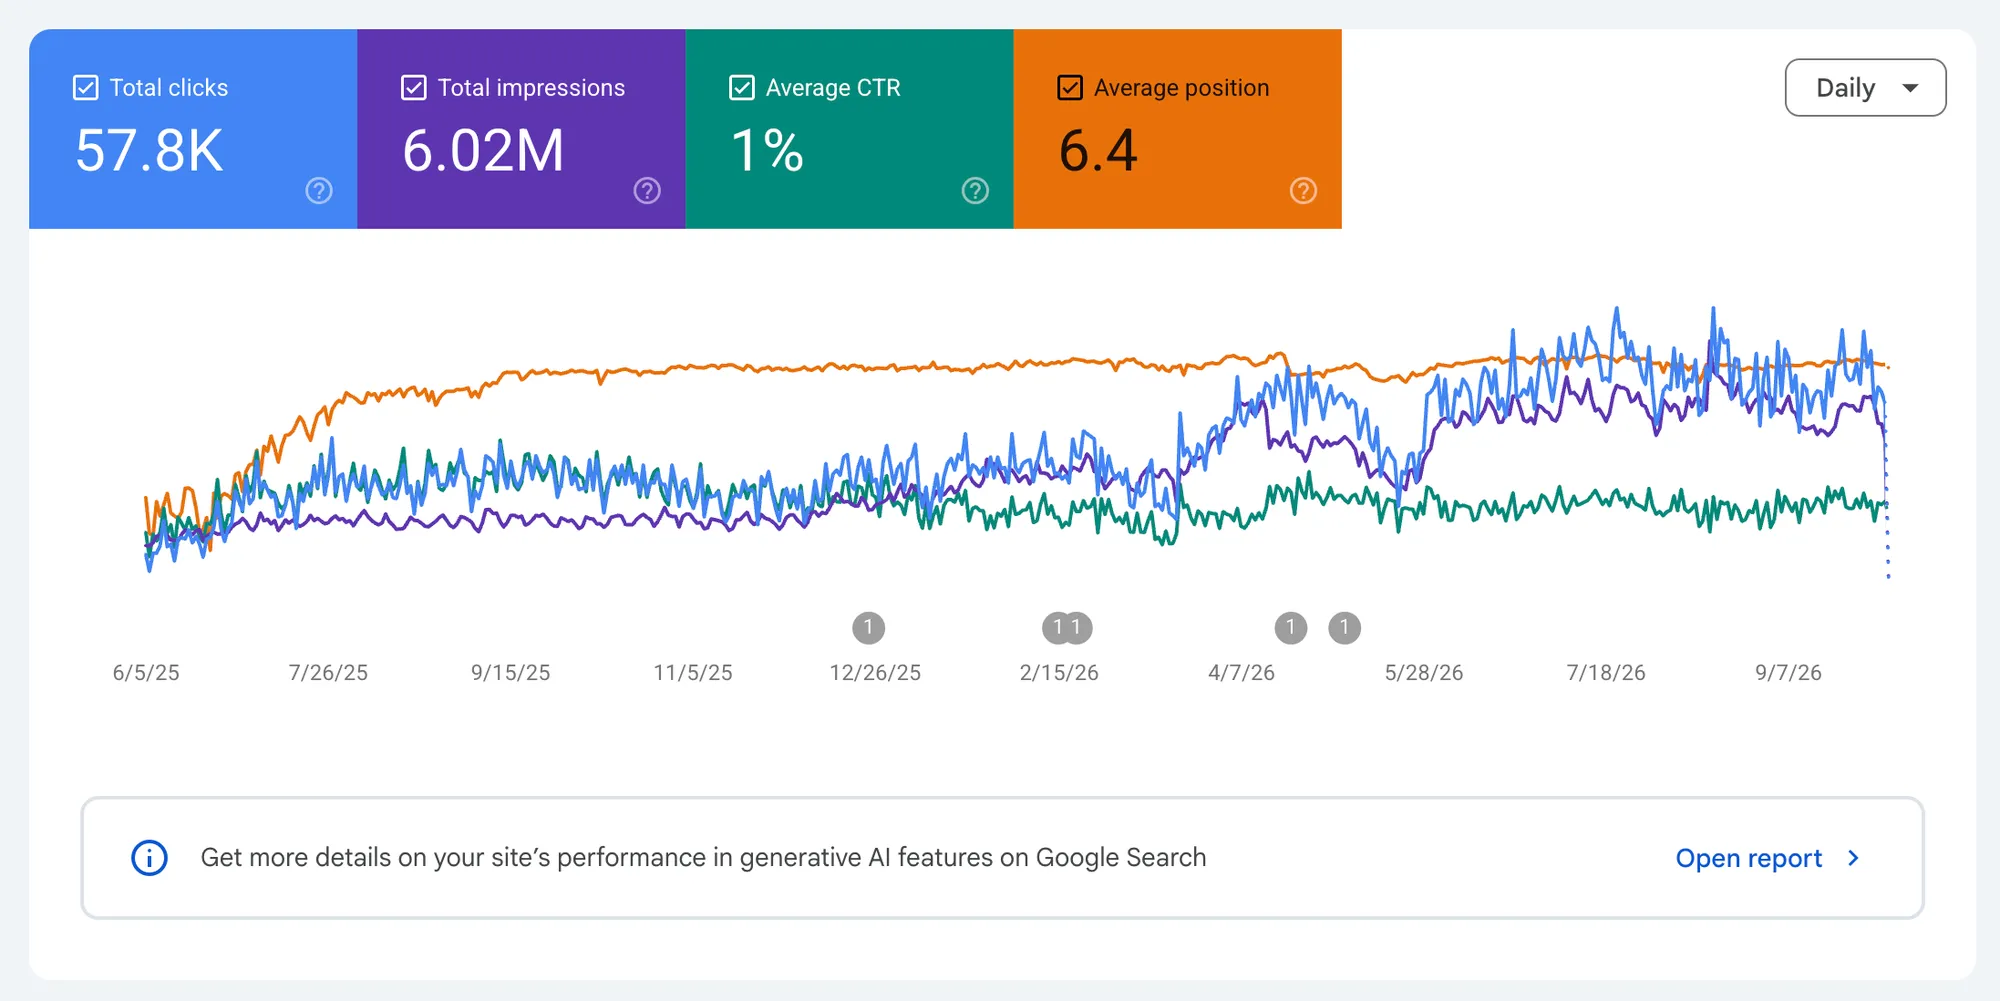
Task: Click the 6.4 average position value
Action: [1098, 151]
